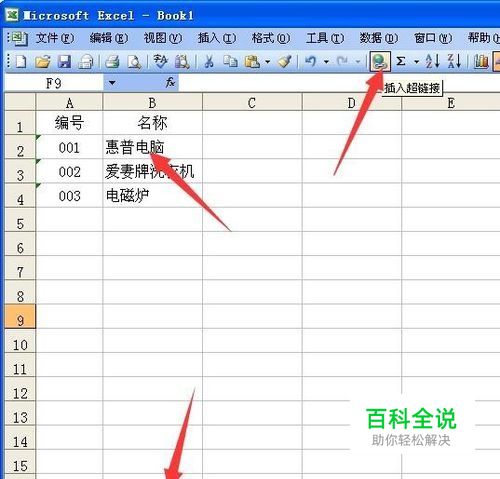Screen dimensions: 500x479
Task: Expand the AutoSum functions dropdown arrow
Action: click(x=416, y=62)
